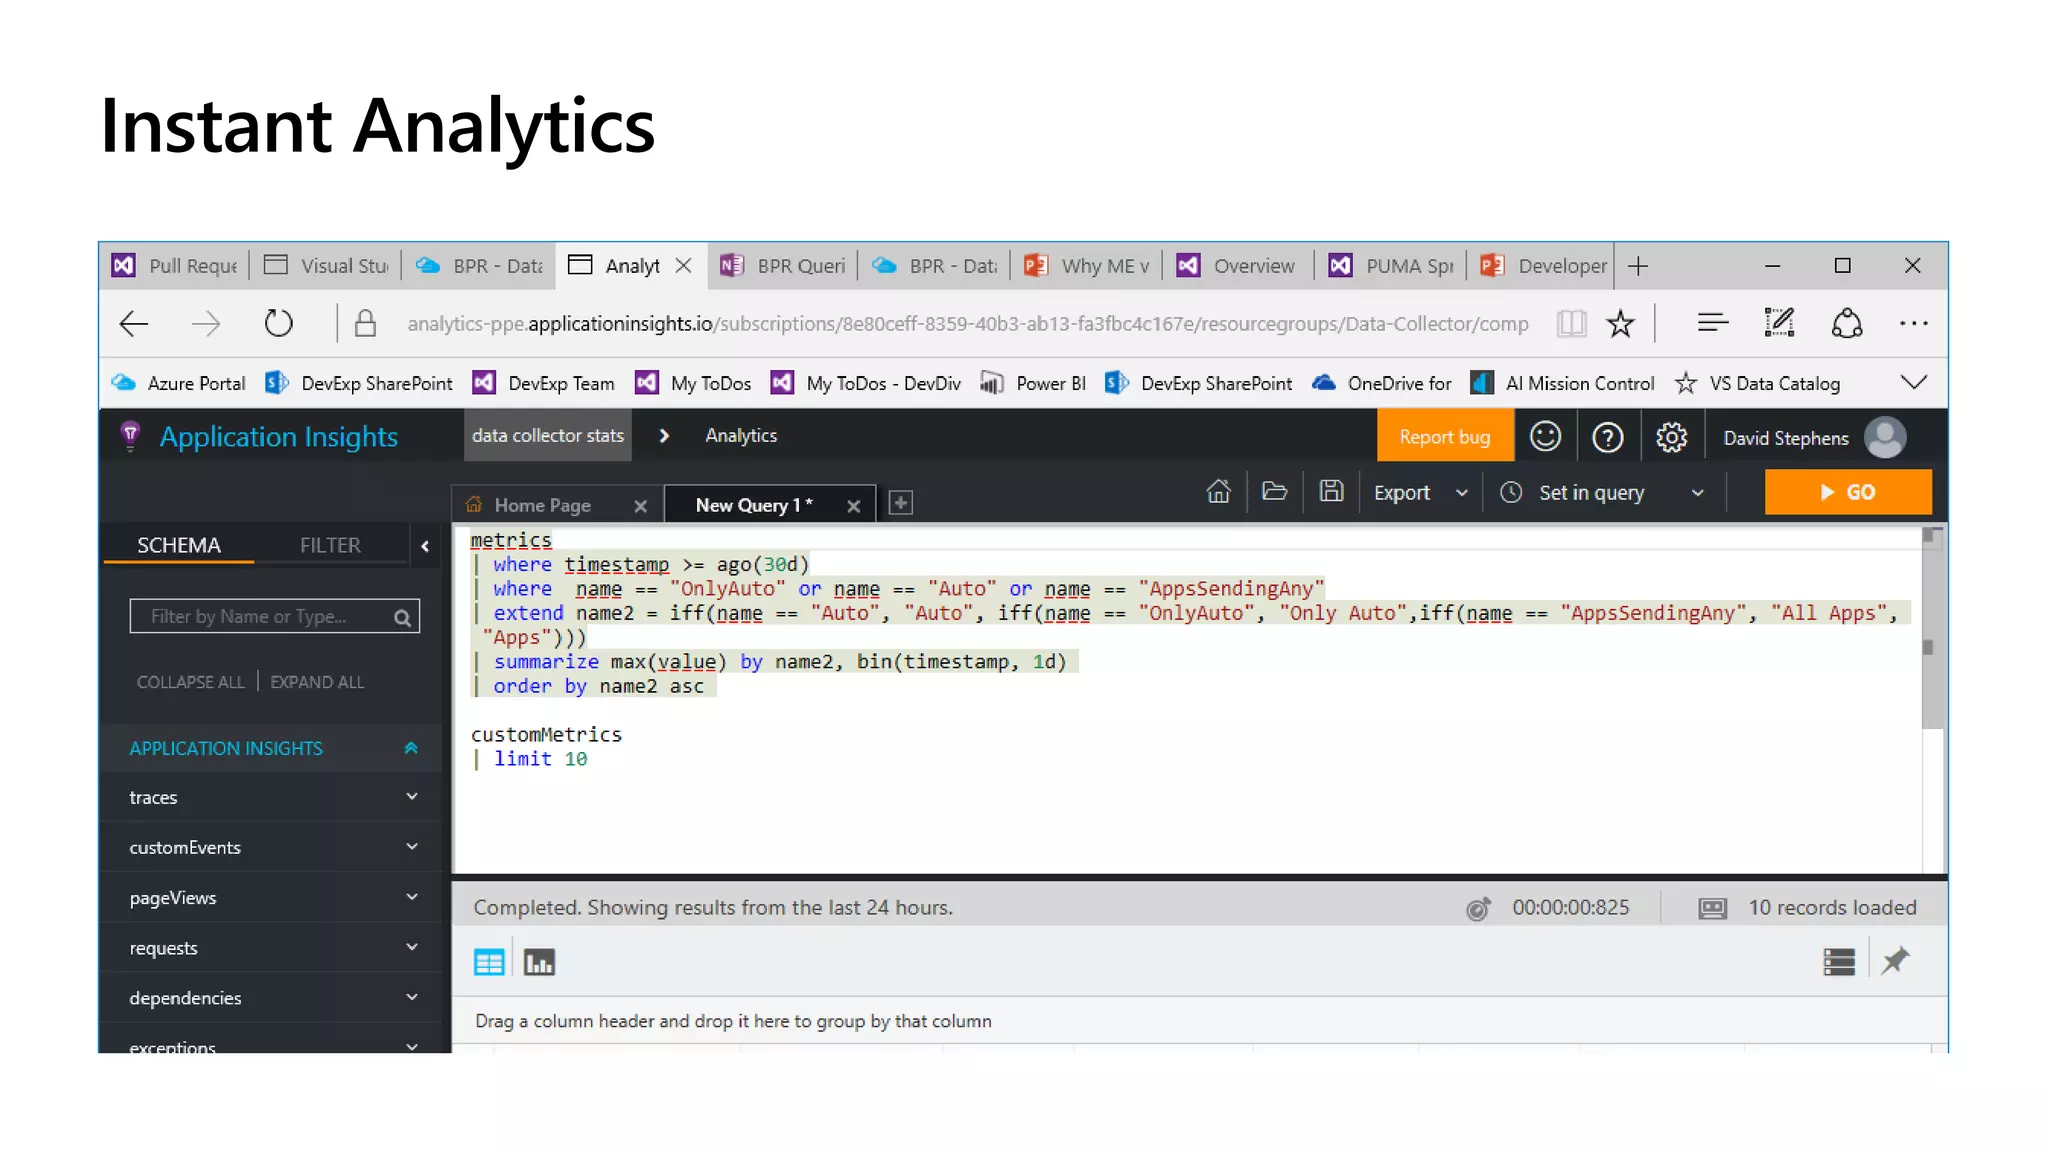Switch to the FILTER tab
Image resolution: width=2048 pixels, height=1152 pixels.
(330, 545)
